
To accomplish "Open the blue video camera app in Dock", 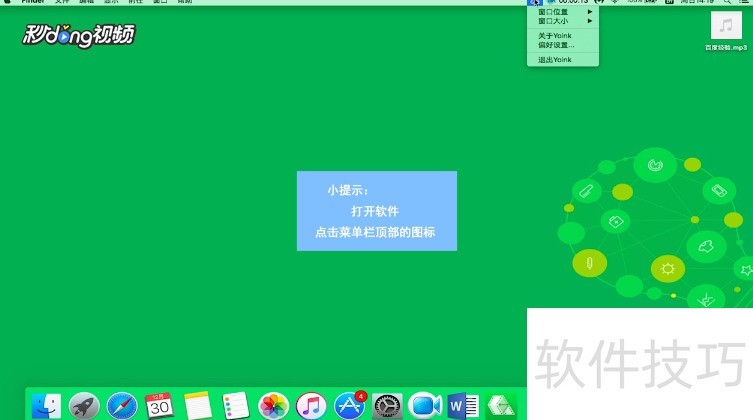I will point(425,406).
